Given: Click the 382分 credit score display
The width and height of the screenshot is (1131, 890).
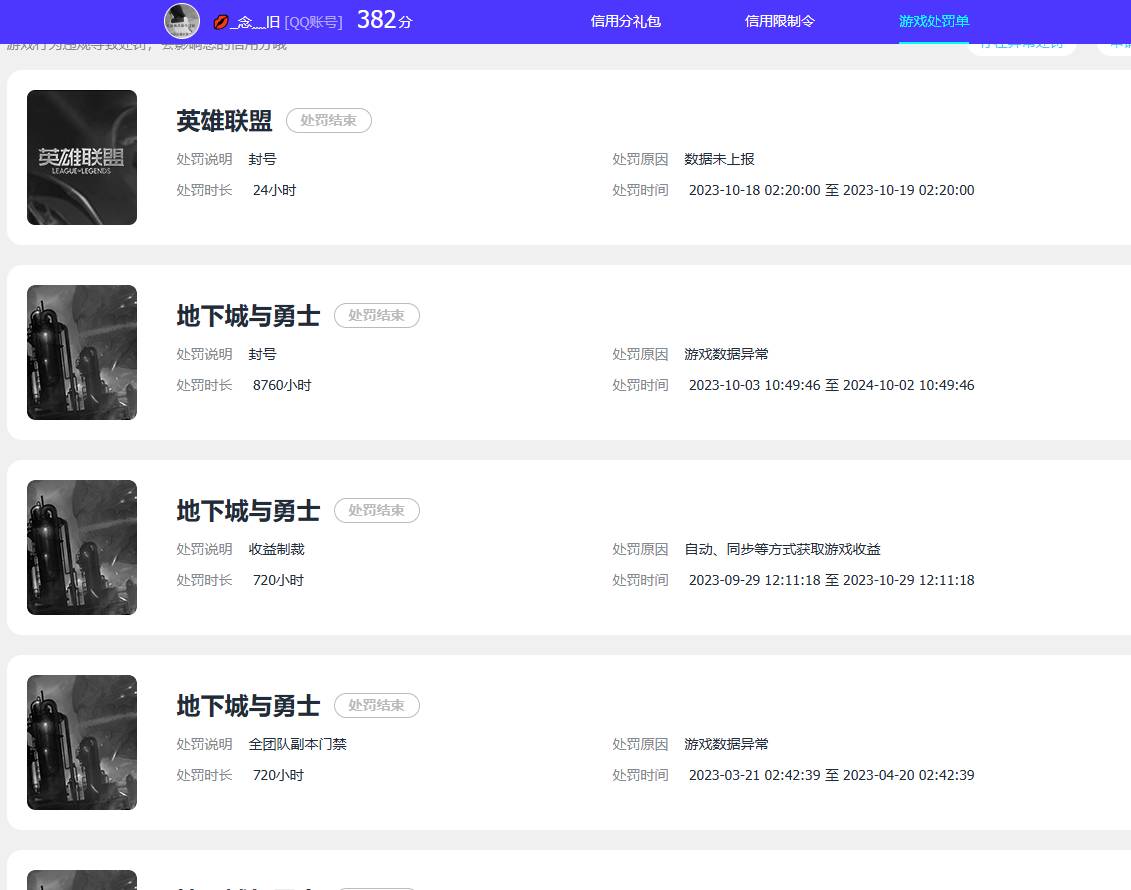Looking at the screenshot, I should (x=383, y=19).
